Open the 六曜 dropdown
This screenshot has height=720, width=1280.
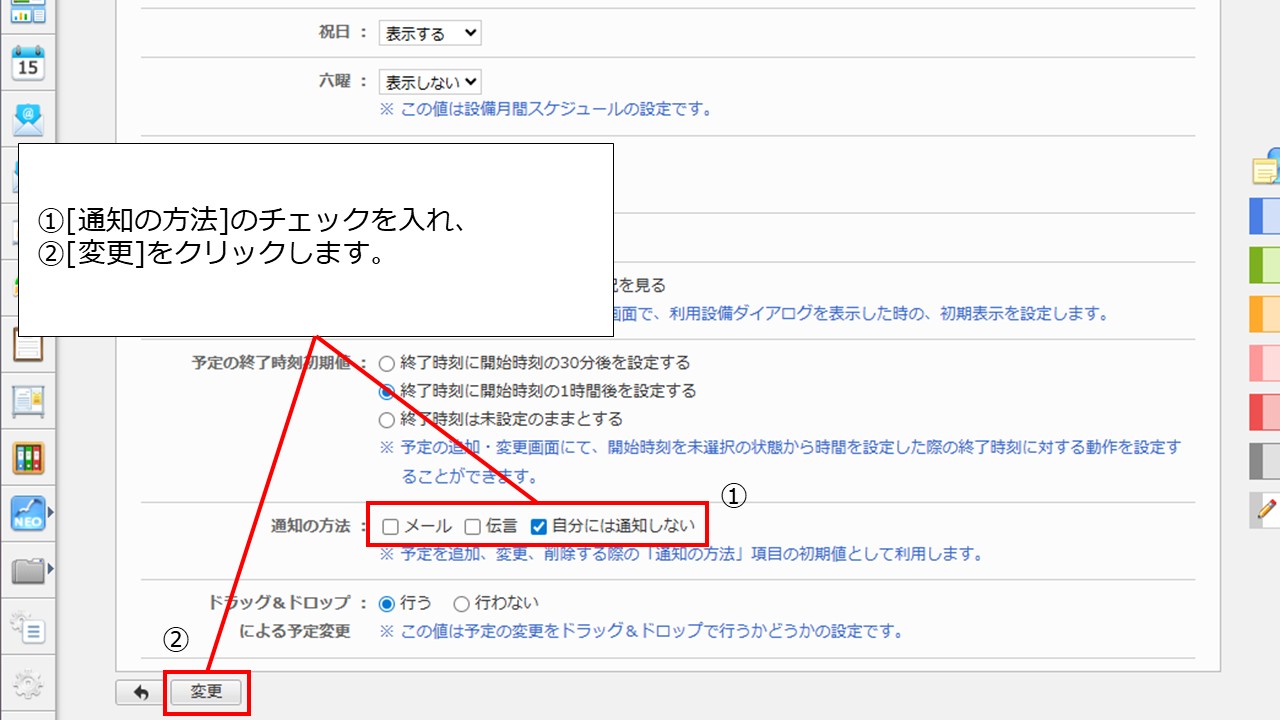(430, 82)
